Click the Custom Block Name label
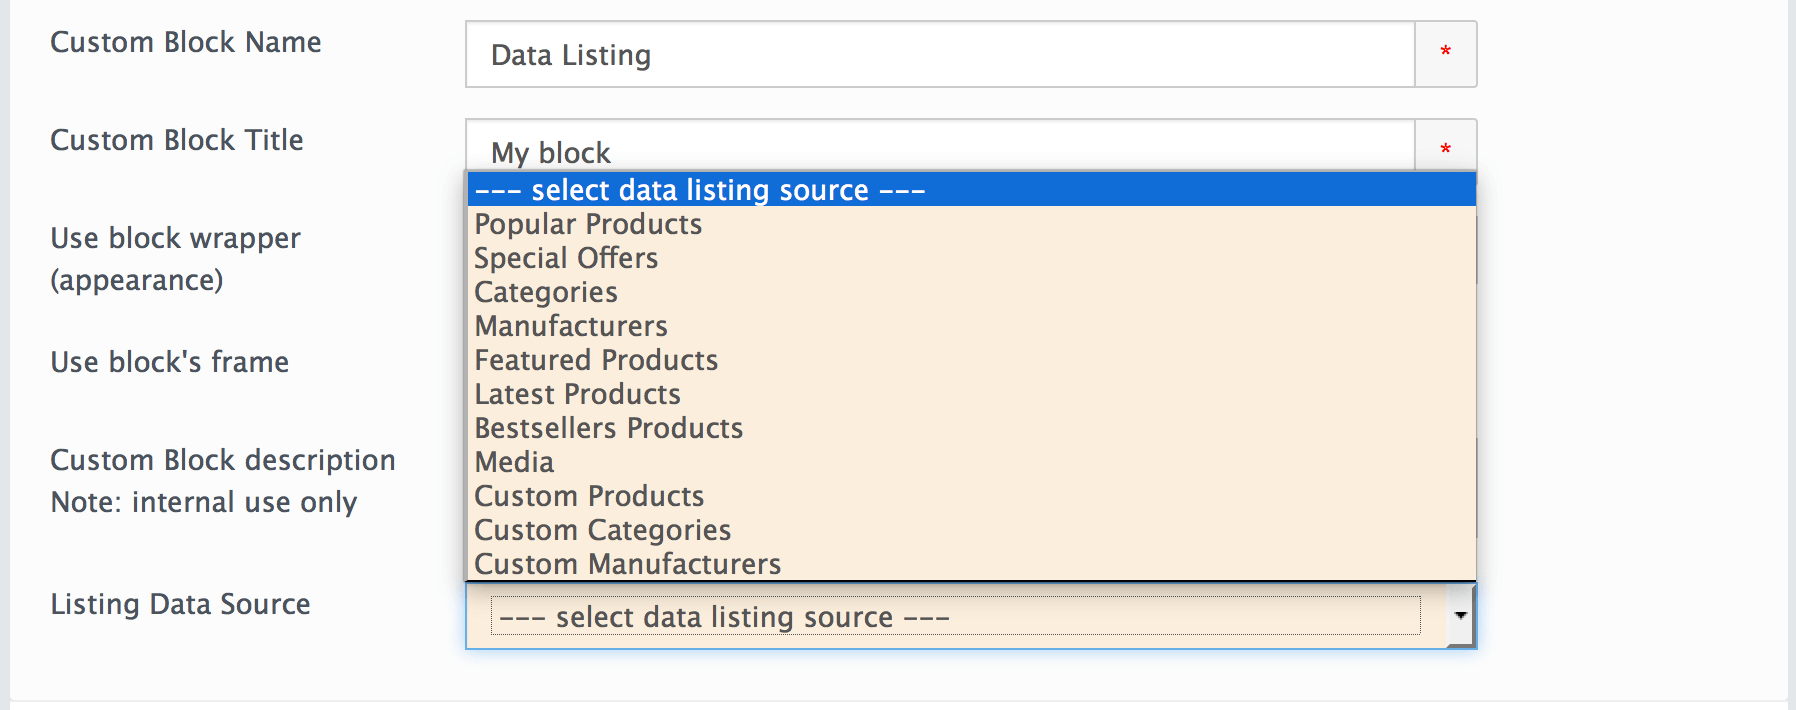The height and width of the screenshot is (710, 1796). coord(186,42)
